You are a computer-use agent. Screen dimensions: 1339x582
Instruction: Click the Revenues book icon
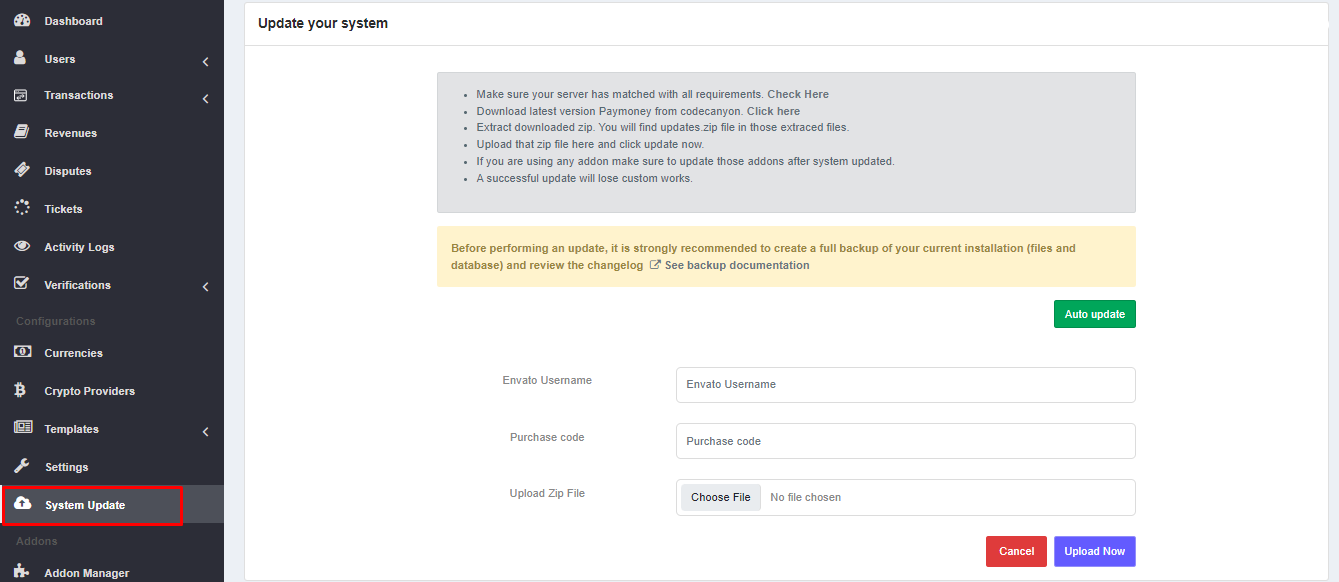[22, 132]
